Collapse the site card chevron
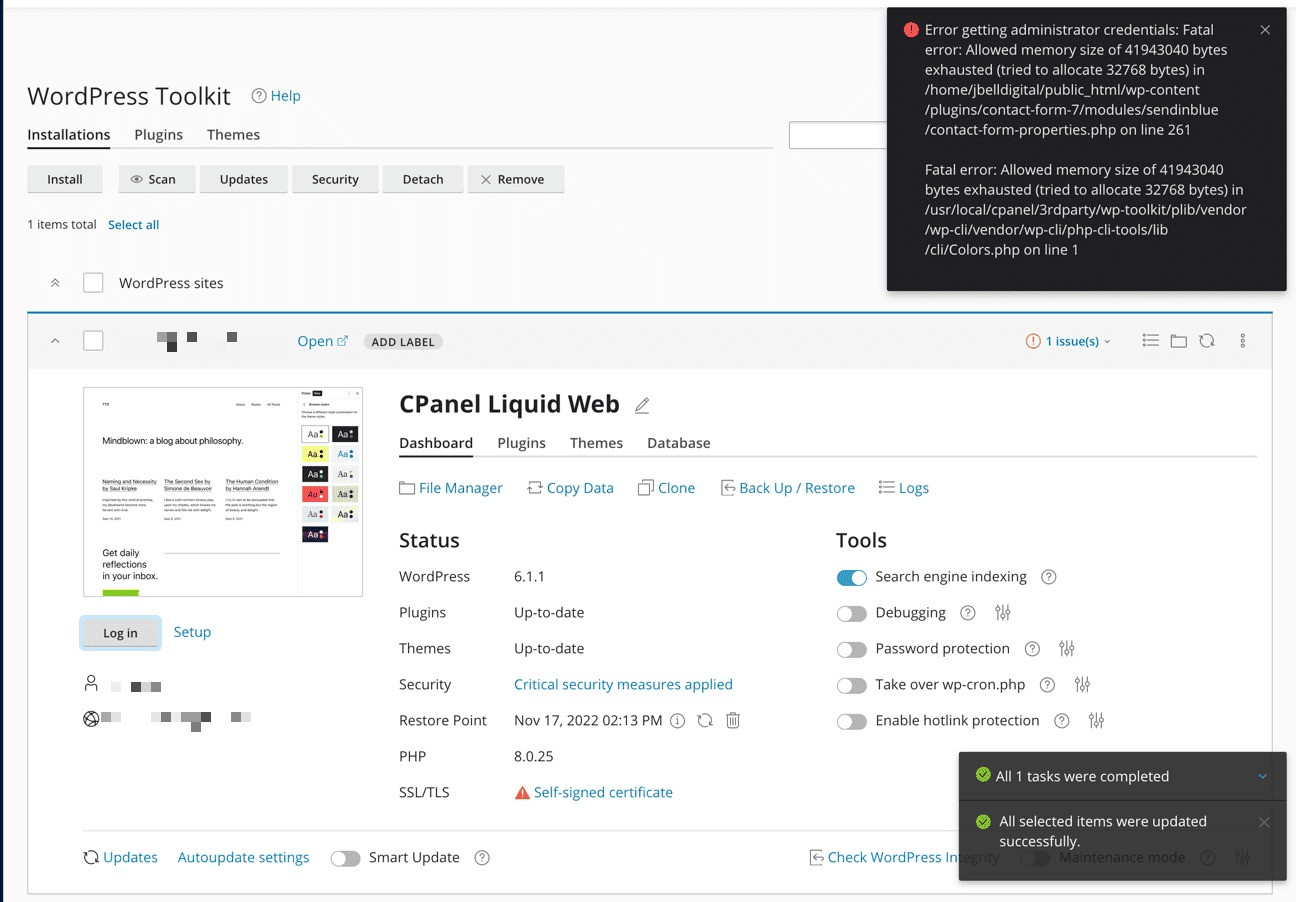This screenshot has width=1296, height=902. 55,341
